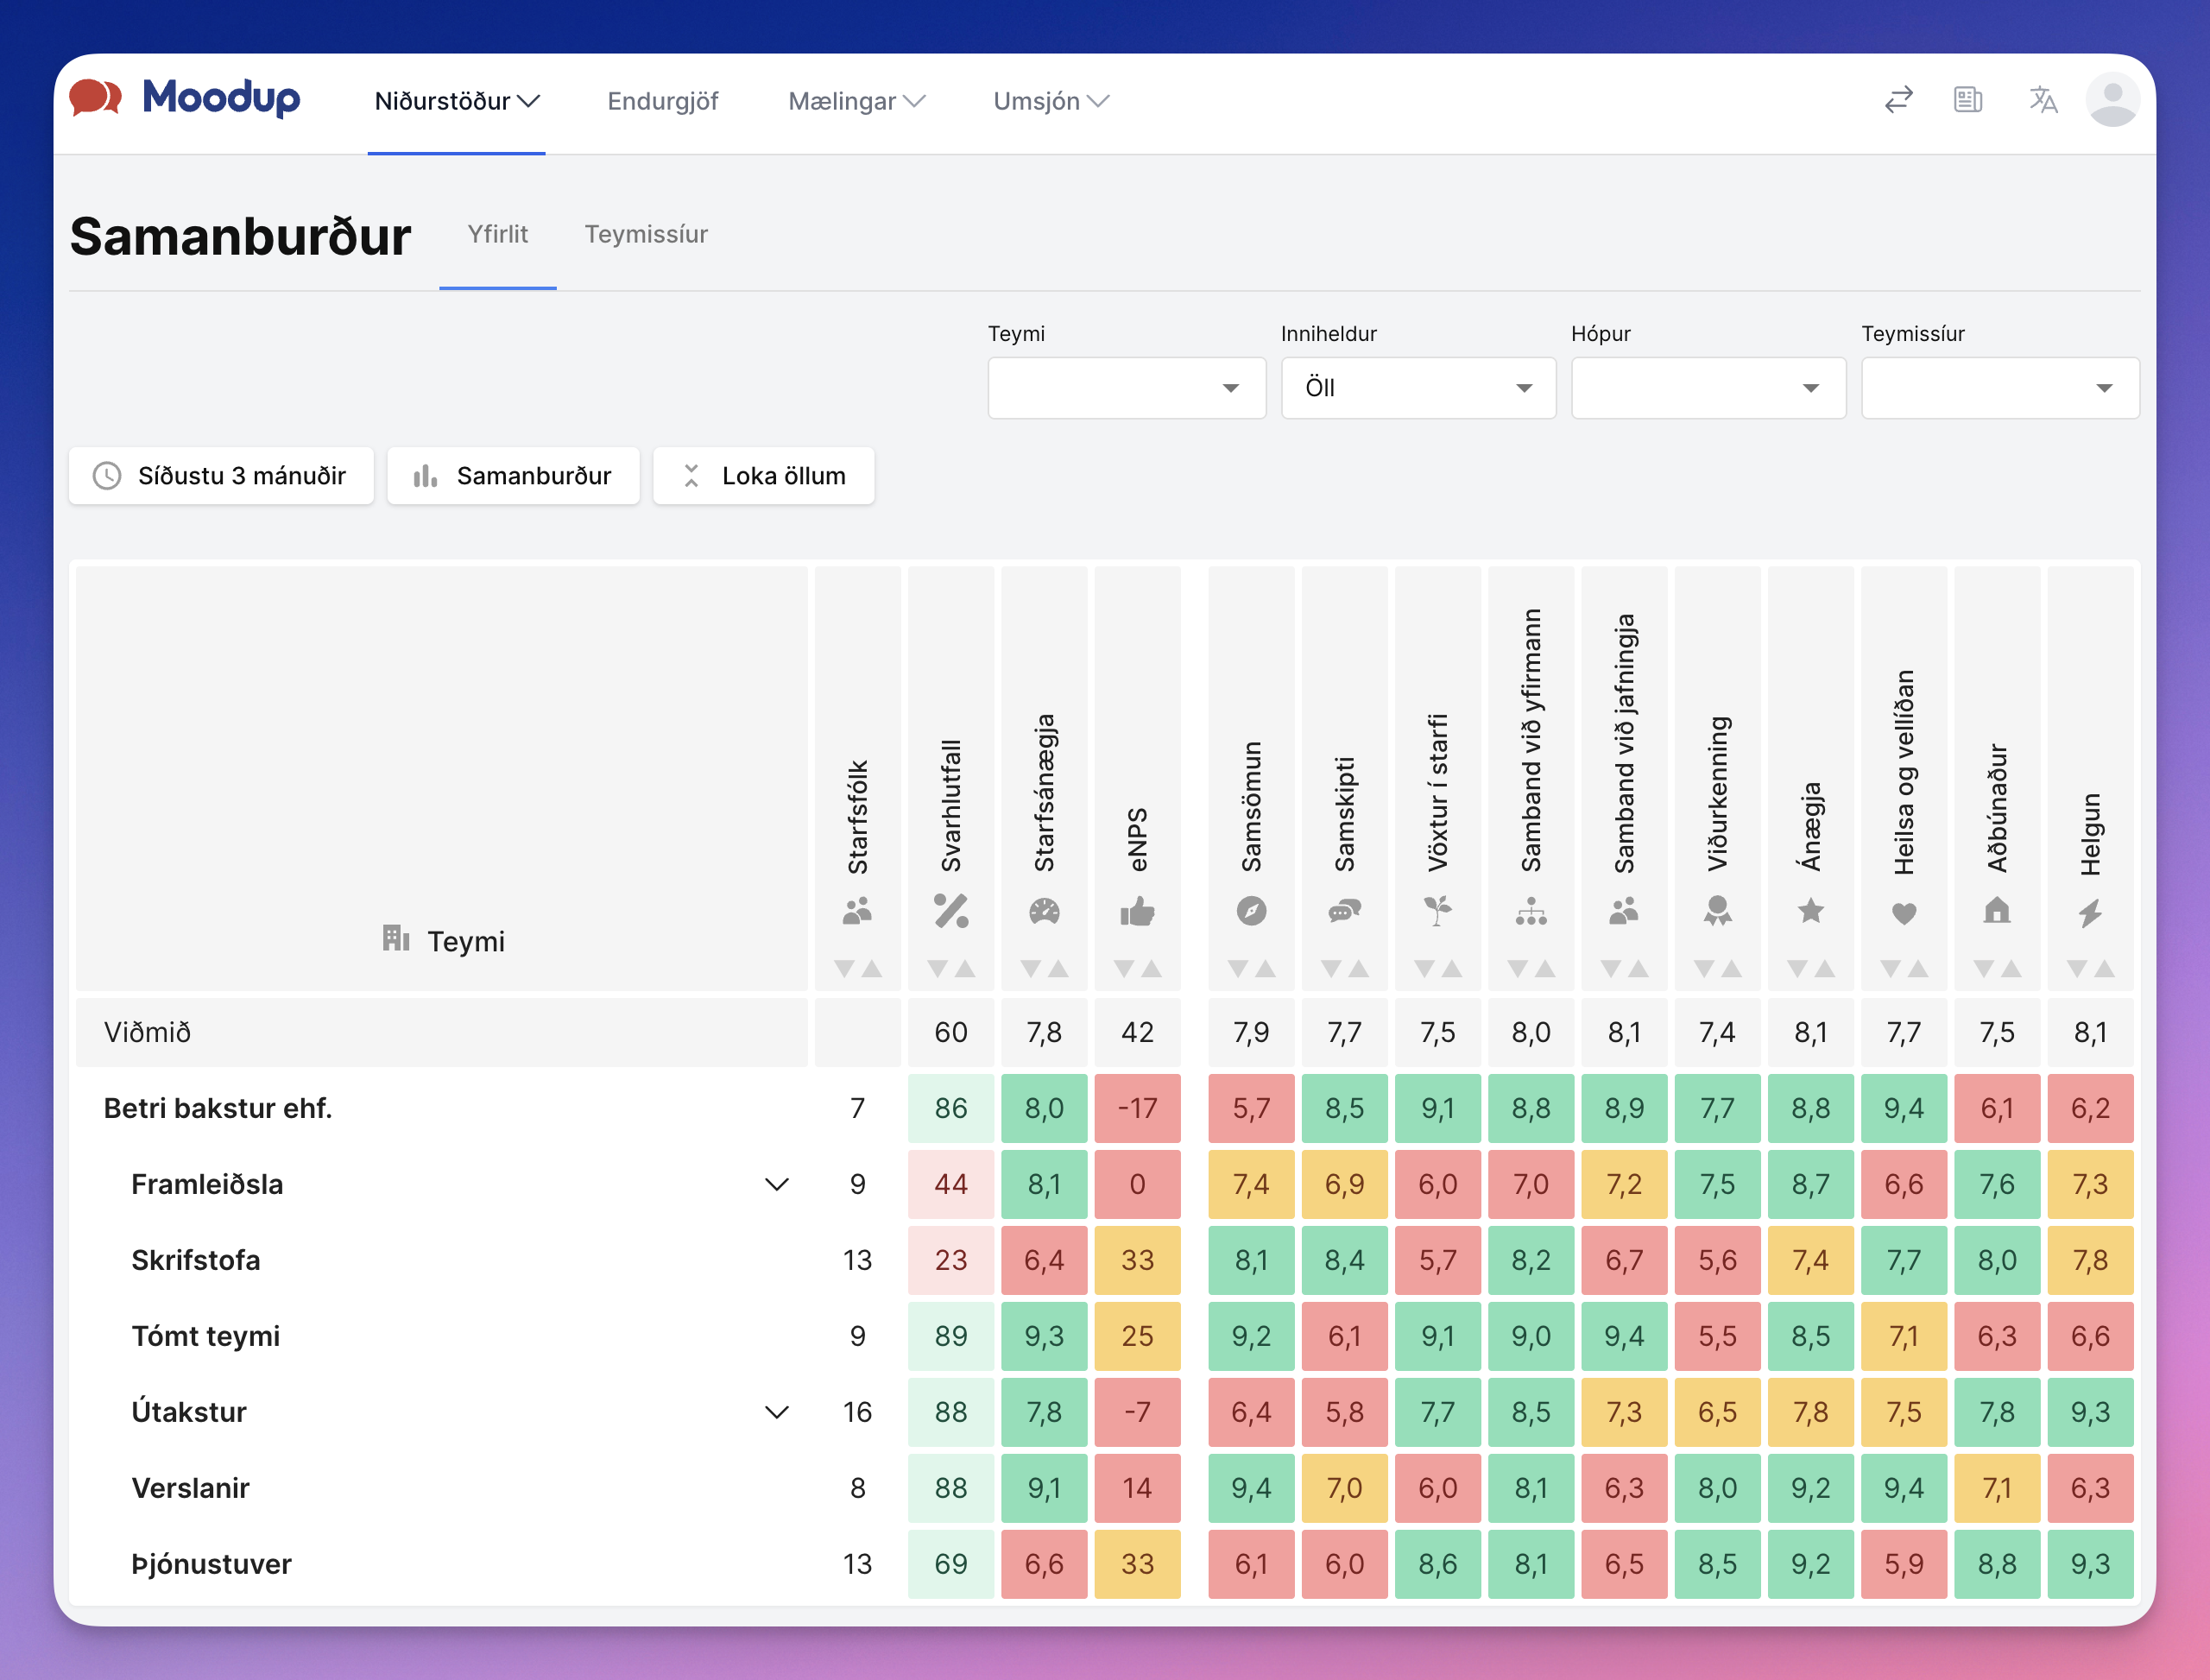Click the Moodup logo

click(185, 98)
